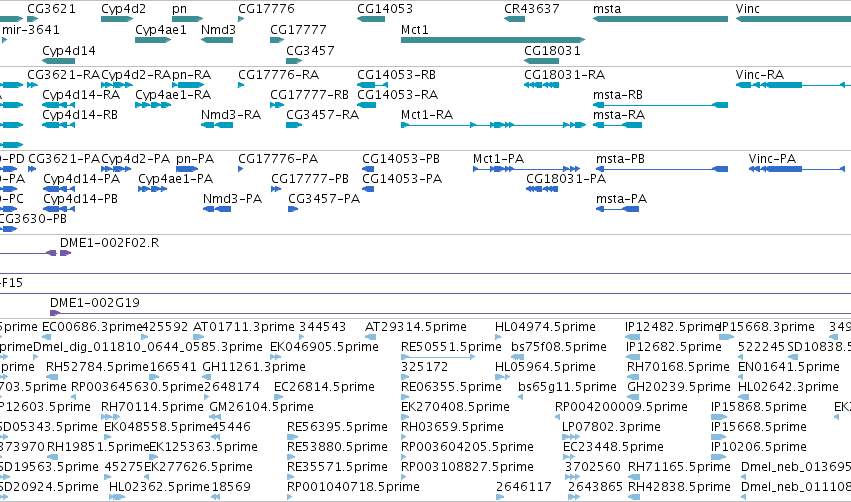
Task: Open the CG18031-PA protein label
Action: pos(566,179)
